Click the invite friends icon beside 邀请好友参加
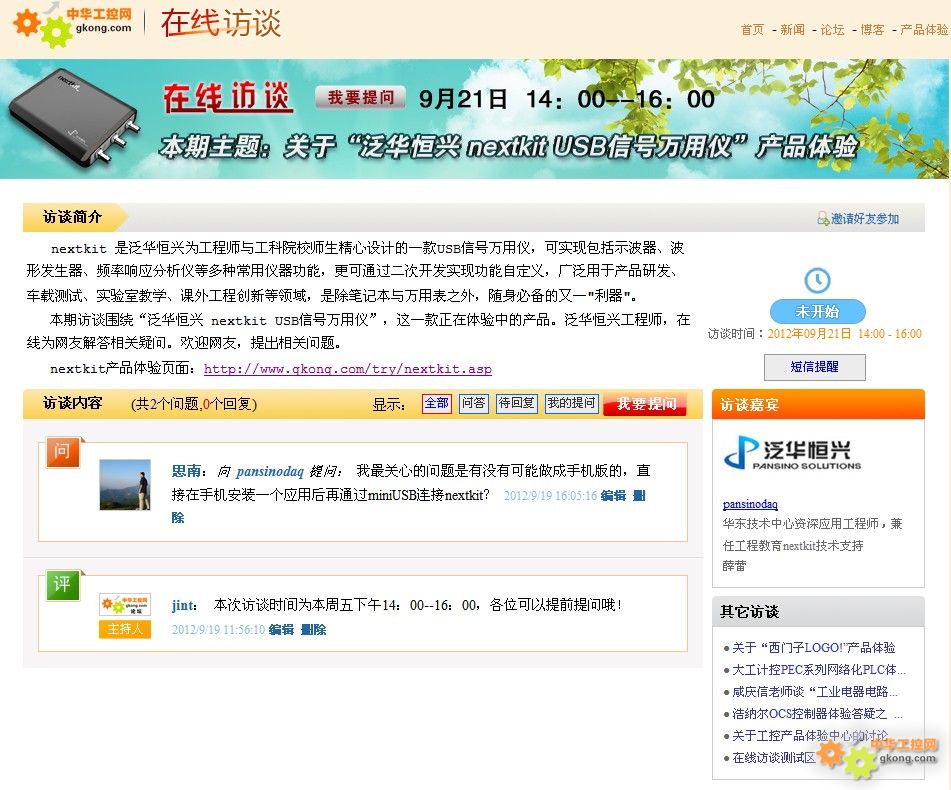The image size is (951, 790). [823, 218]
